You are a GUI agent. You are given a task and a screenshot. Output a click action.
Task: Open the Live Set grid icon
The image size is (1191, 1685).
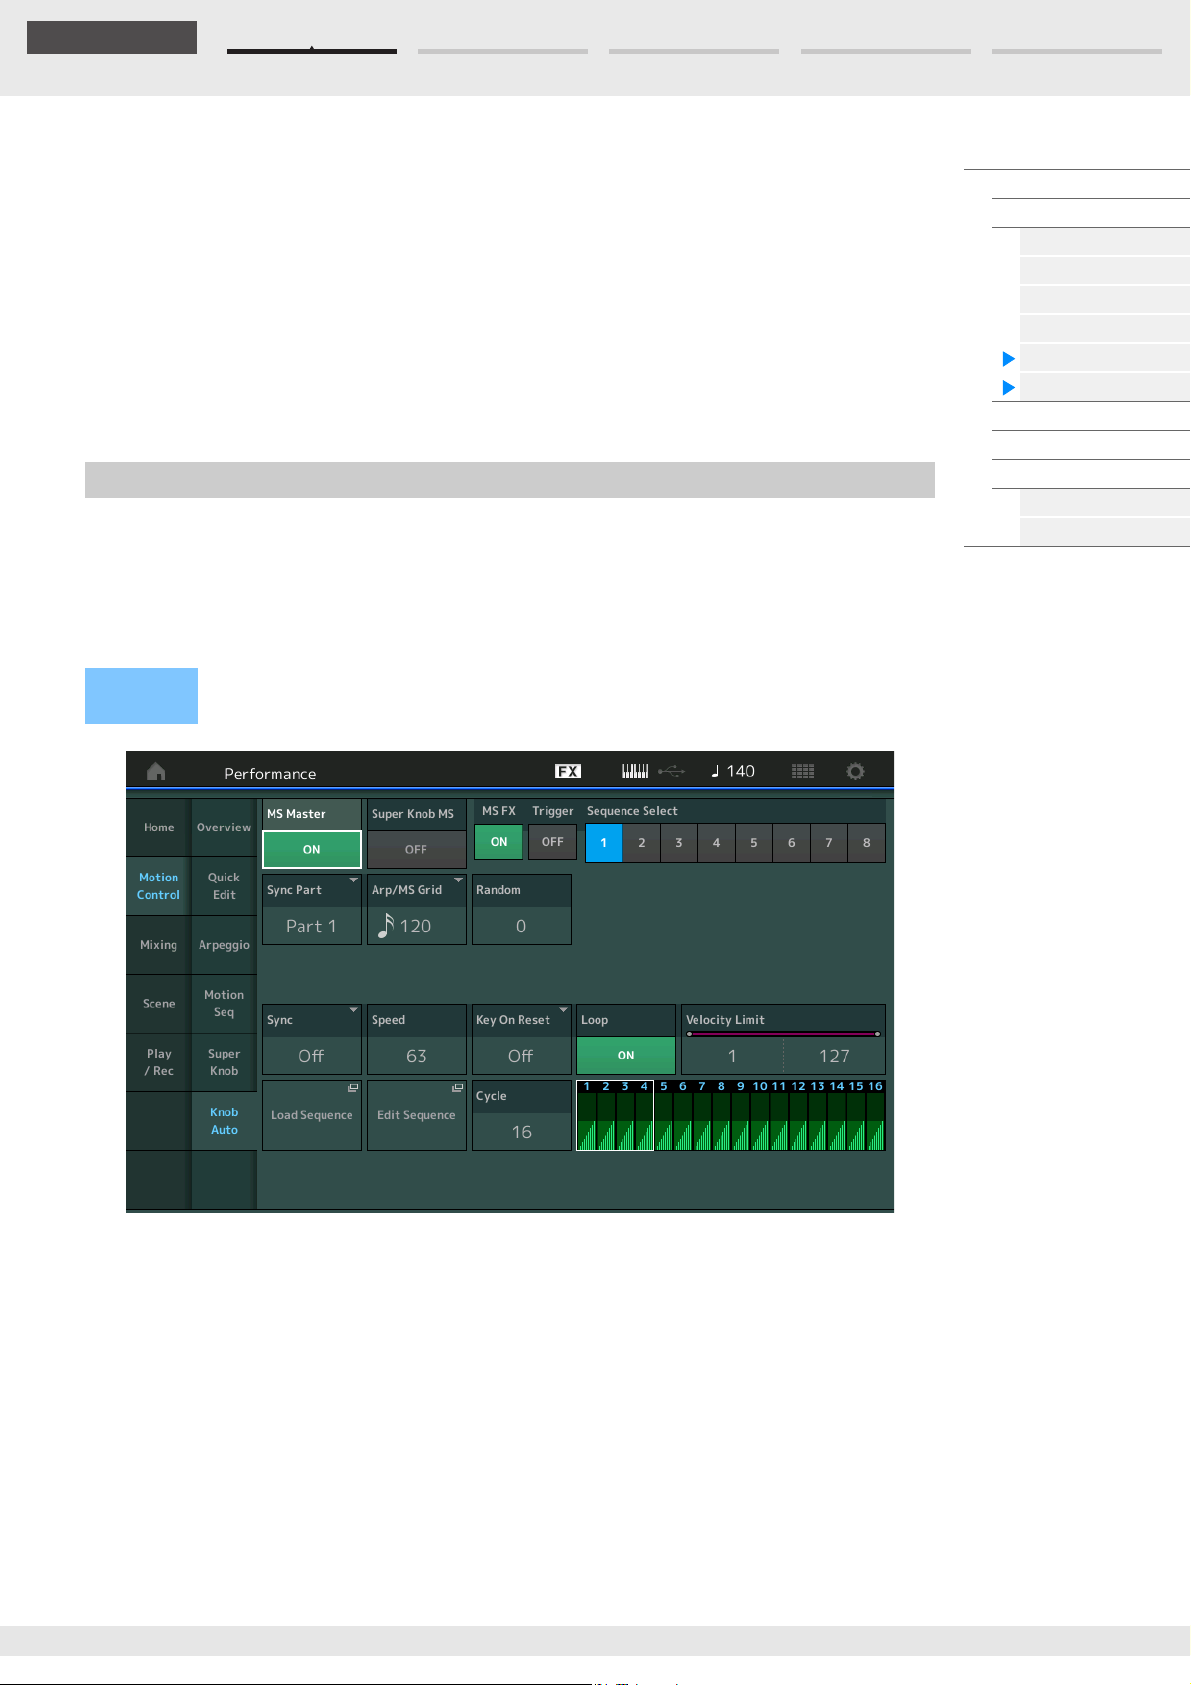click(803, 771)
